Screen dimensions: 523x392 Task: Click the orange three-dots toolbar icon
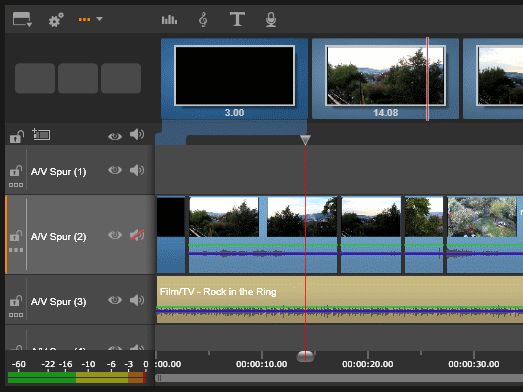(84, 19)
